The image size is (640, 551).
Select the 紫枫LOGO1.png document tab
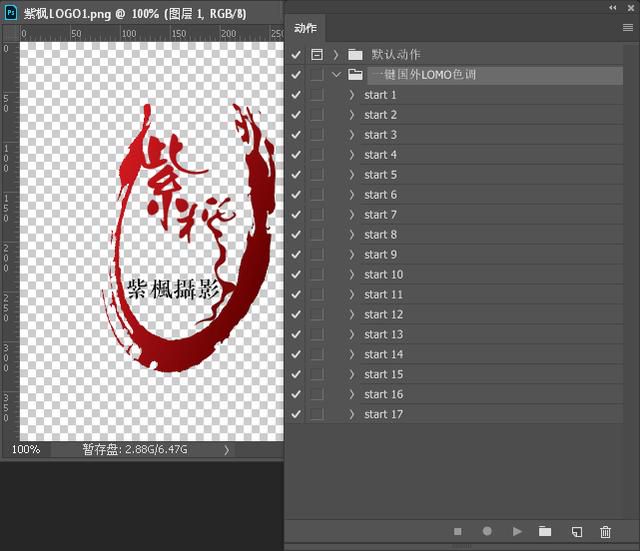click(x=135, y=13)
